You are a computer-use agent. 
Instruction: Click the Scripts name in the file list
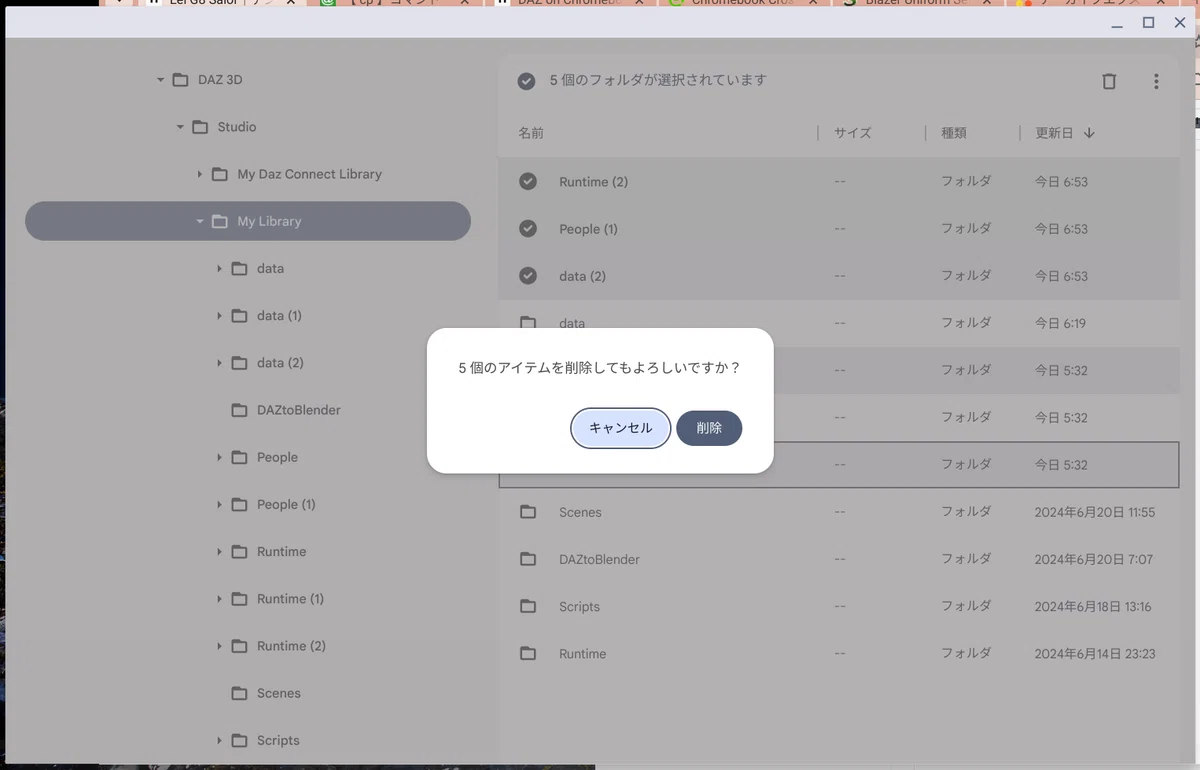click(579, 606)
